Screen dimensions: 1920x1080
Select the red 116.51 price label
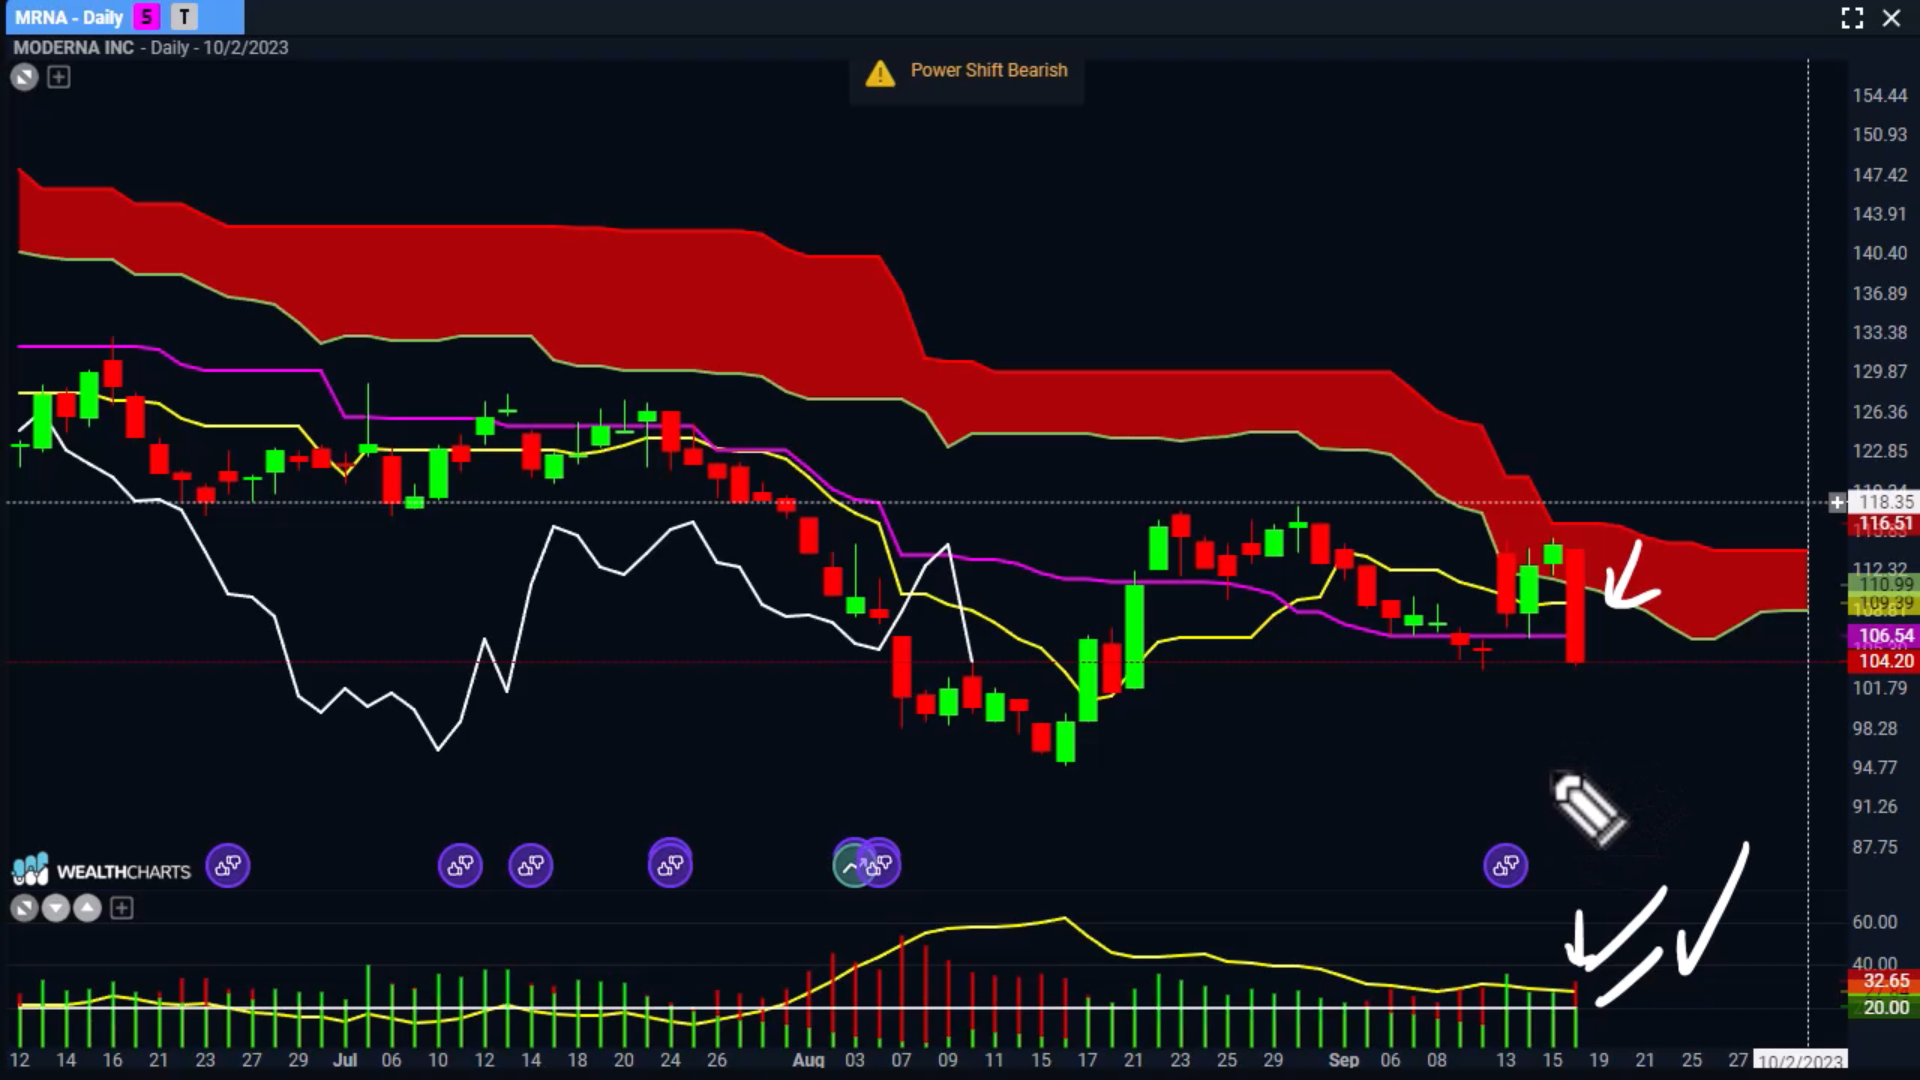[1885, 523]
